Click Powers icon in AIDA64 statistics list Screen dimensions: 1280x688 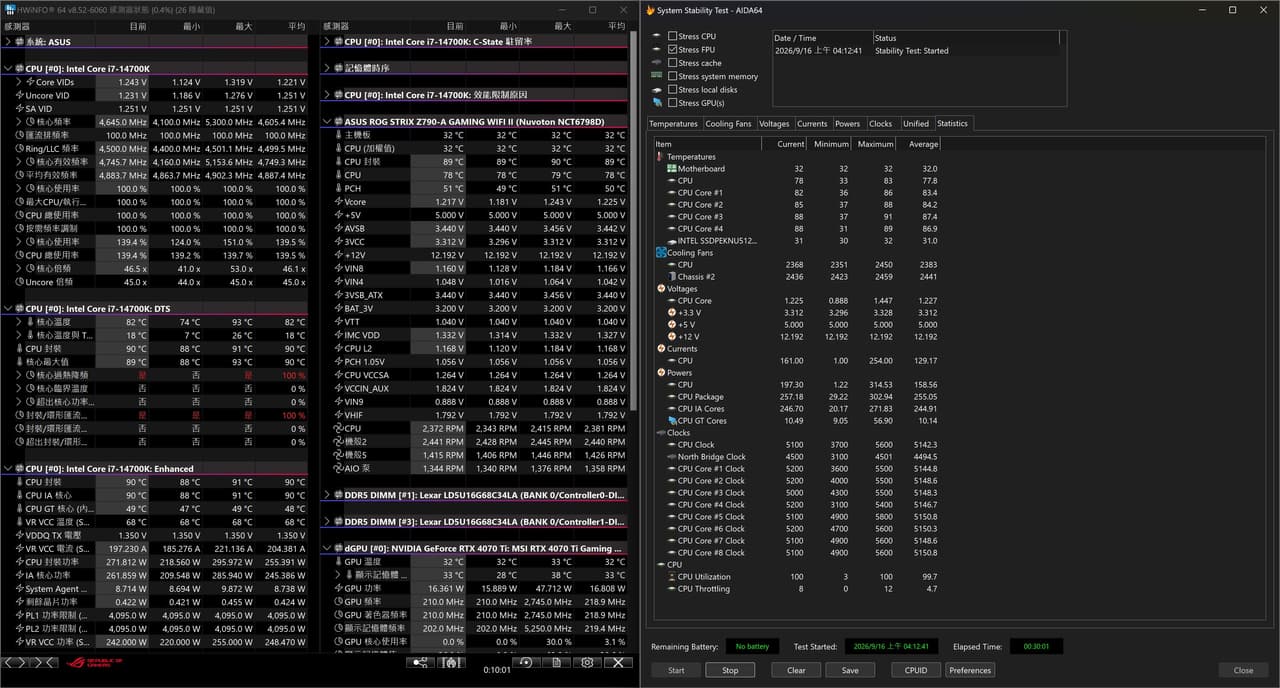(661, 373)
